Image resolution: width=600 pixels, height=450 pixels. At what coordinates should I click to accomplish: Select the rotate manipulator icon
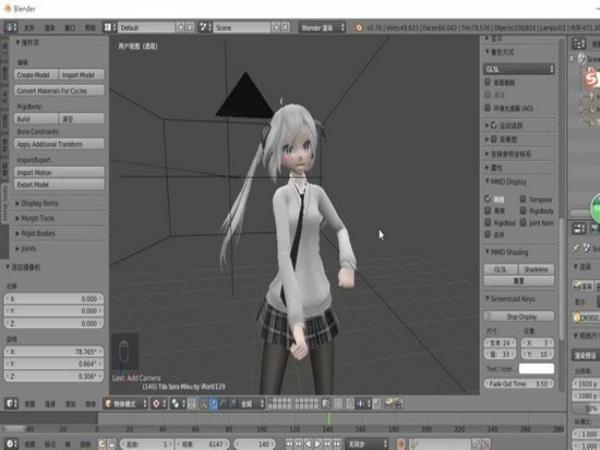222,404
